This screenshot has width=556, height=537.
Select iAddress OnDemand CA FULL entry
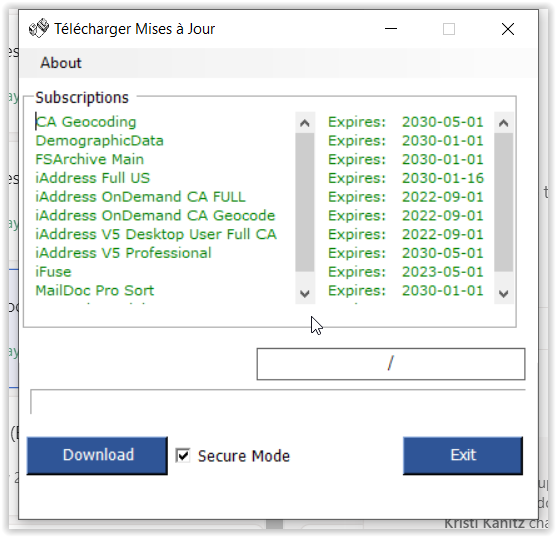pyautogui.click(x=140, y=197)
